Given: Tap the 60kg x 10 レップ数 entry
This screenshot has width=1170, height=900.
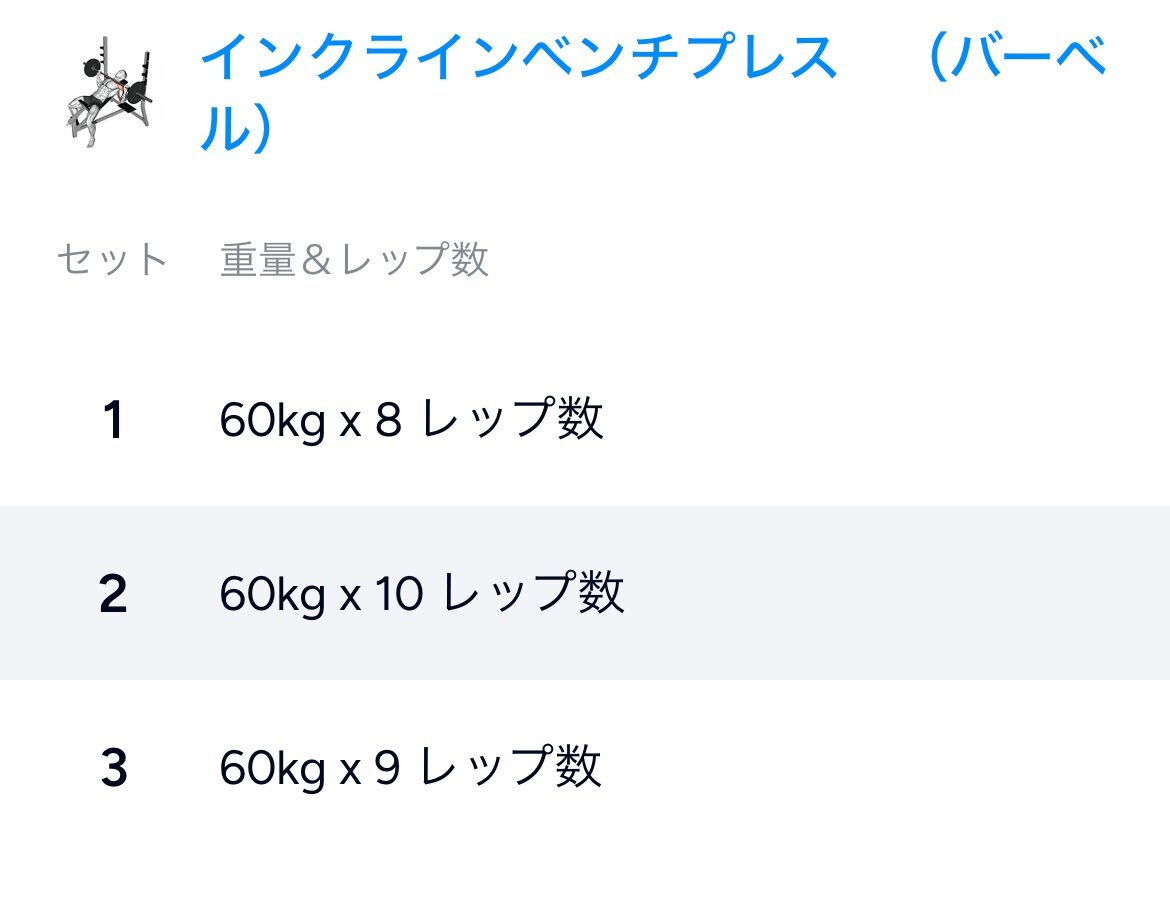Looking at the screenshot, I should click(x=421, y=594).
